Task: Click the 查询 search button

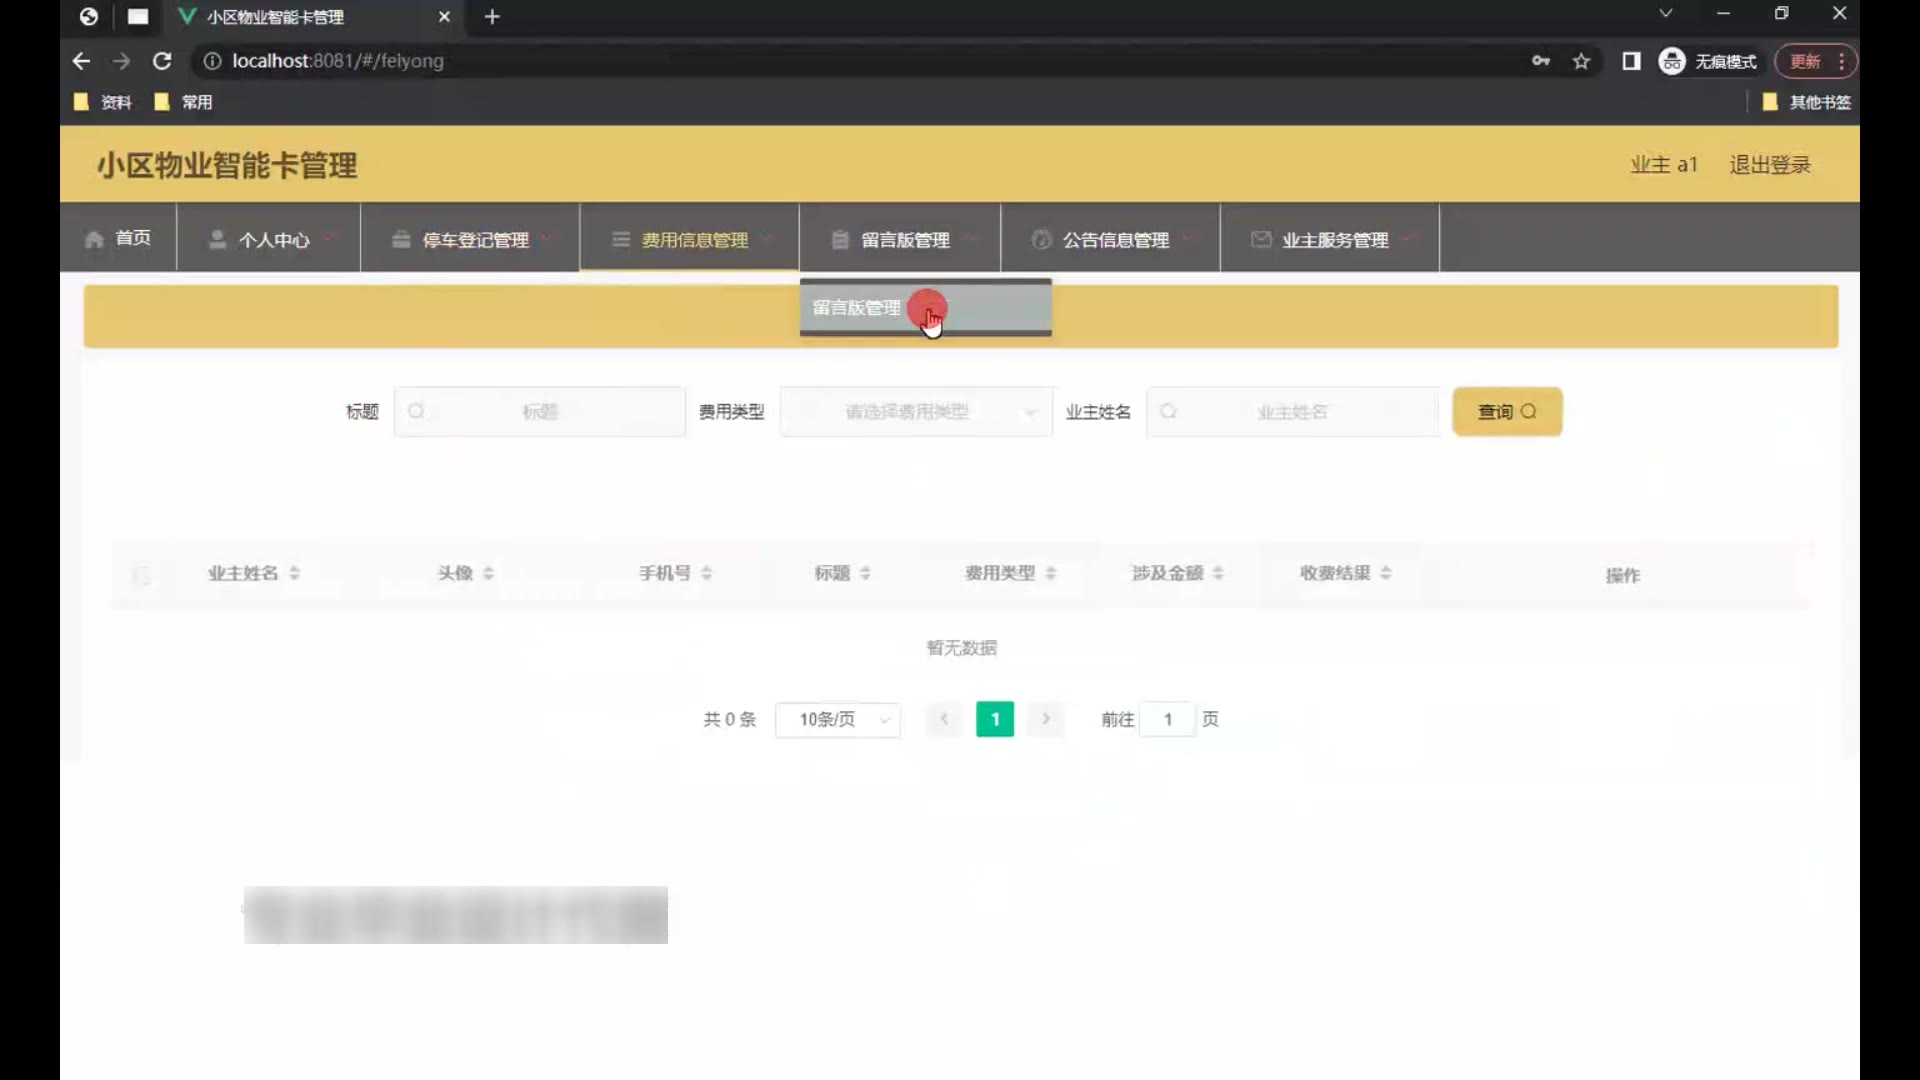Action: point(1506,412)
